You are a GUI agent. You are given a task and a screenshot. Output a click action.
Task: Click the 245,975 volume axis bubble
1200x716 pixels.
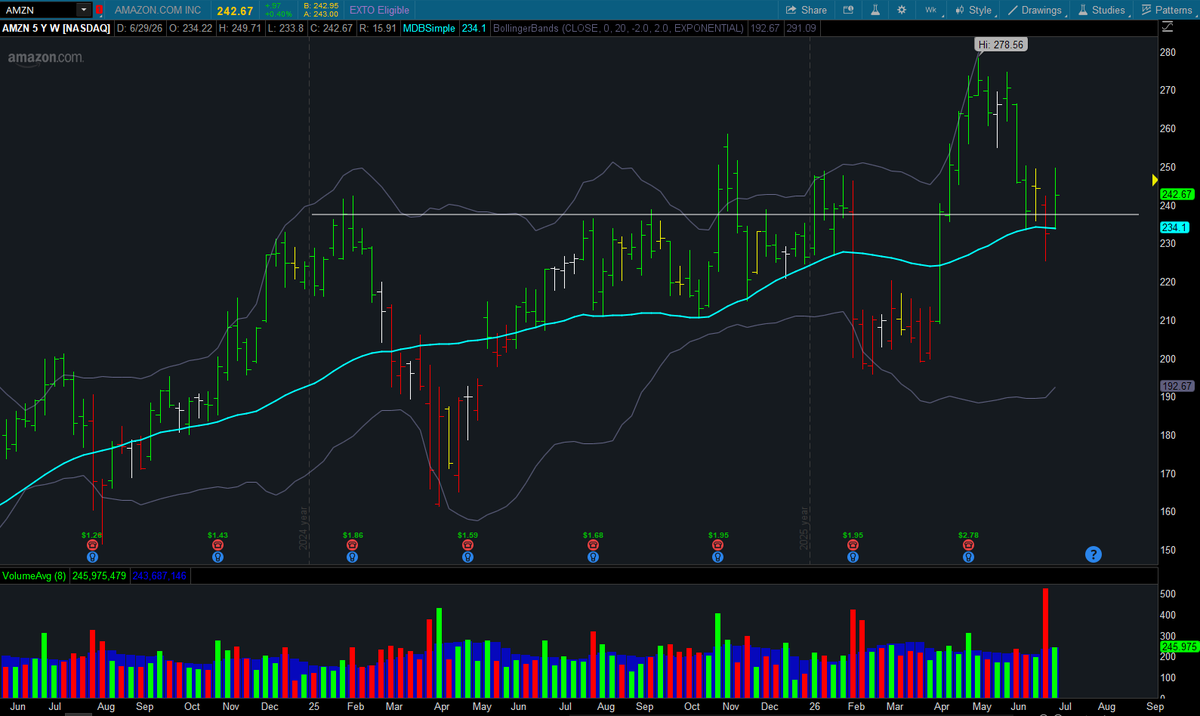(1178, 647)
